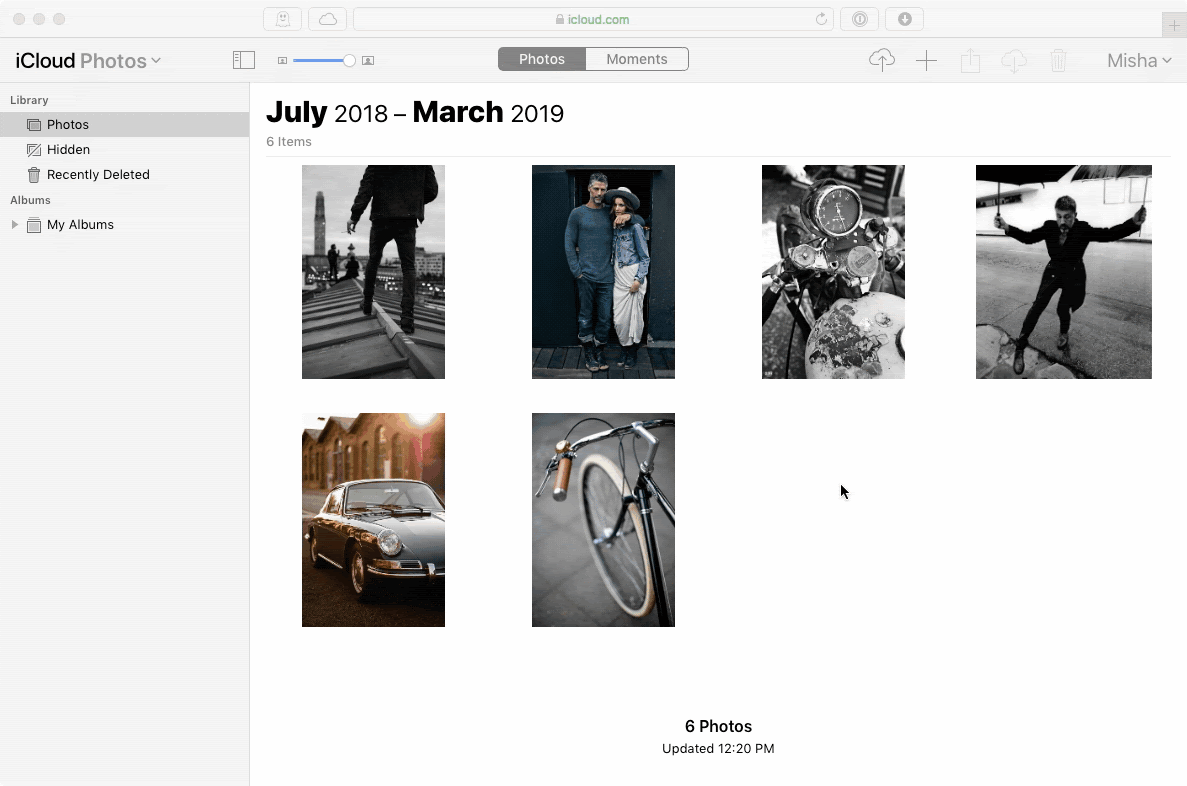This screenshot has width=1187, height=786.
Task: Select the man holding umbrella photo
Action: point(1064,272)
